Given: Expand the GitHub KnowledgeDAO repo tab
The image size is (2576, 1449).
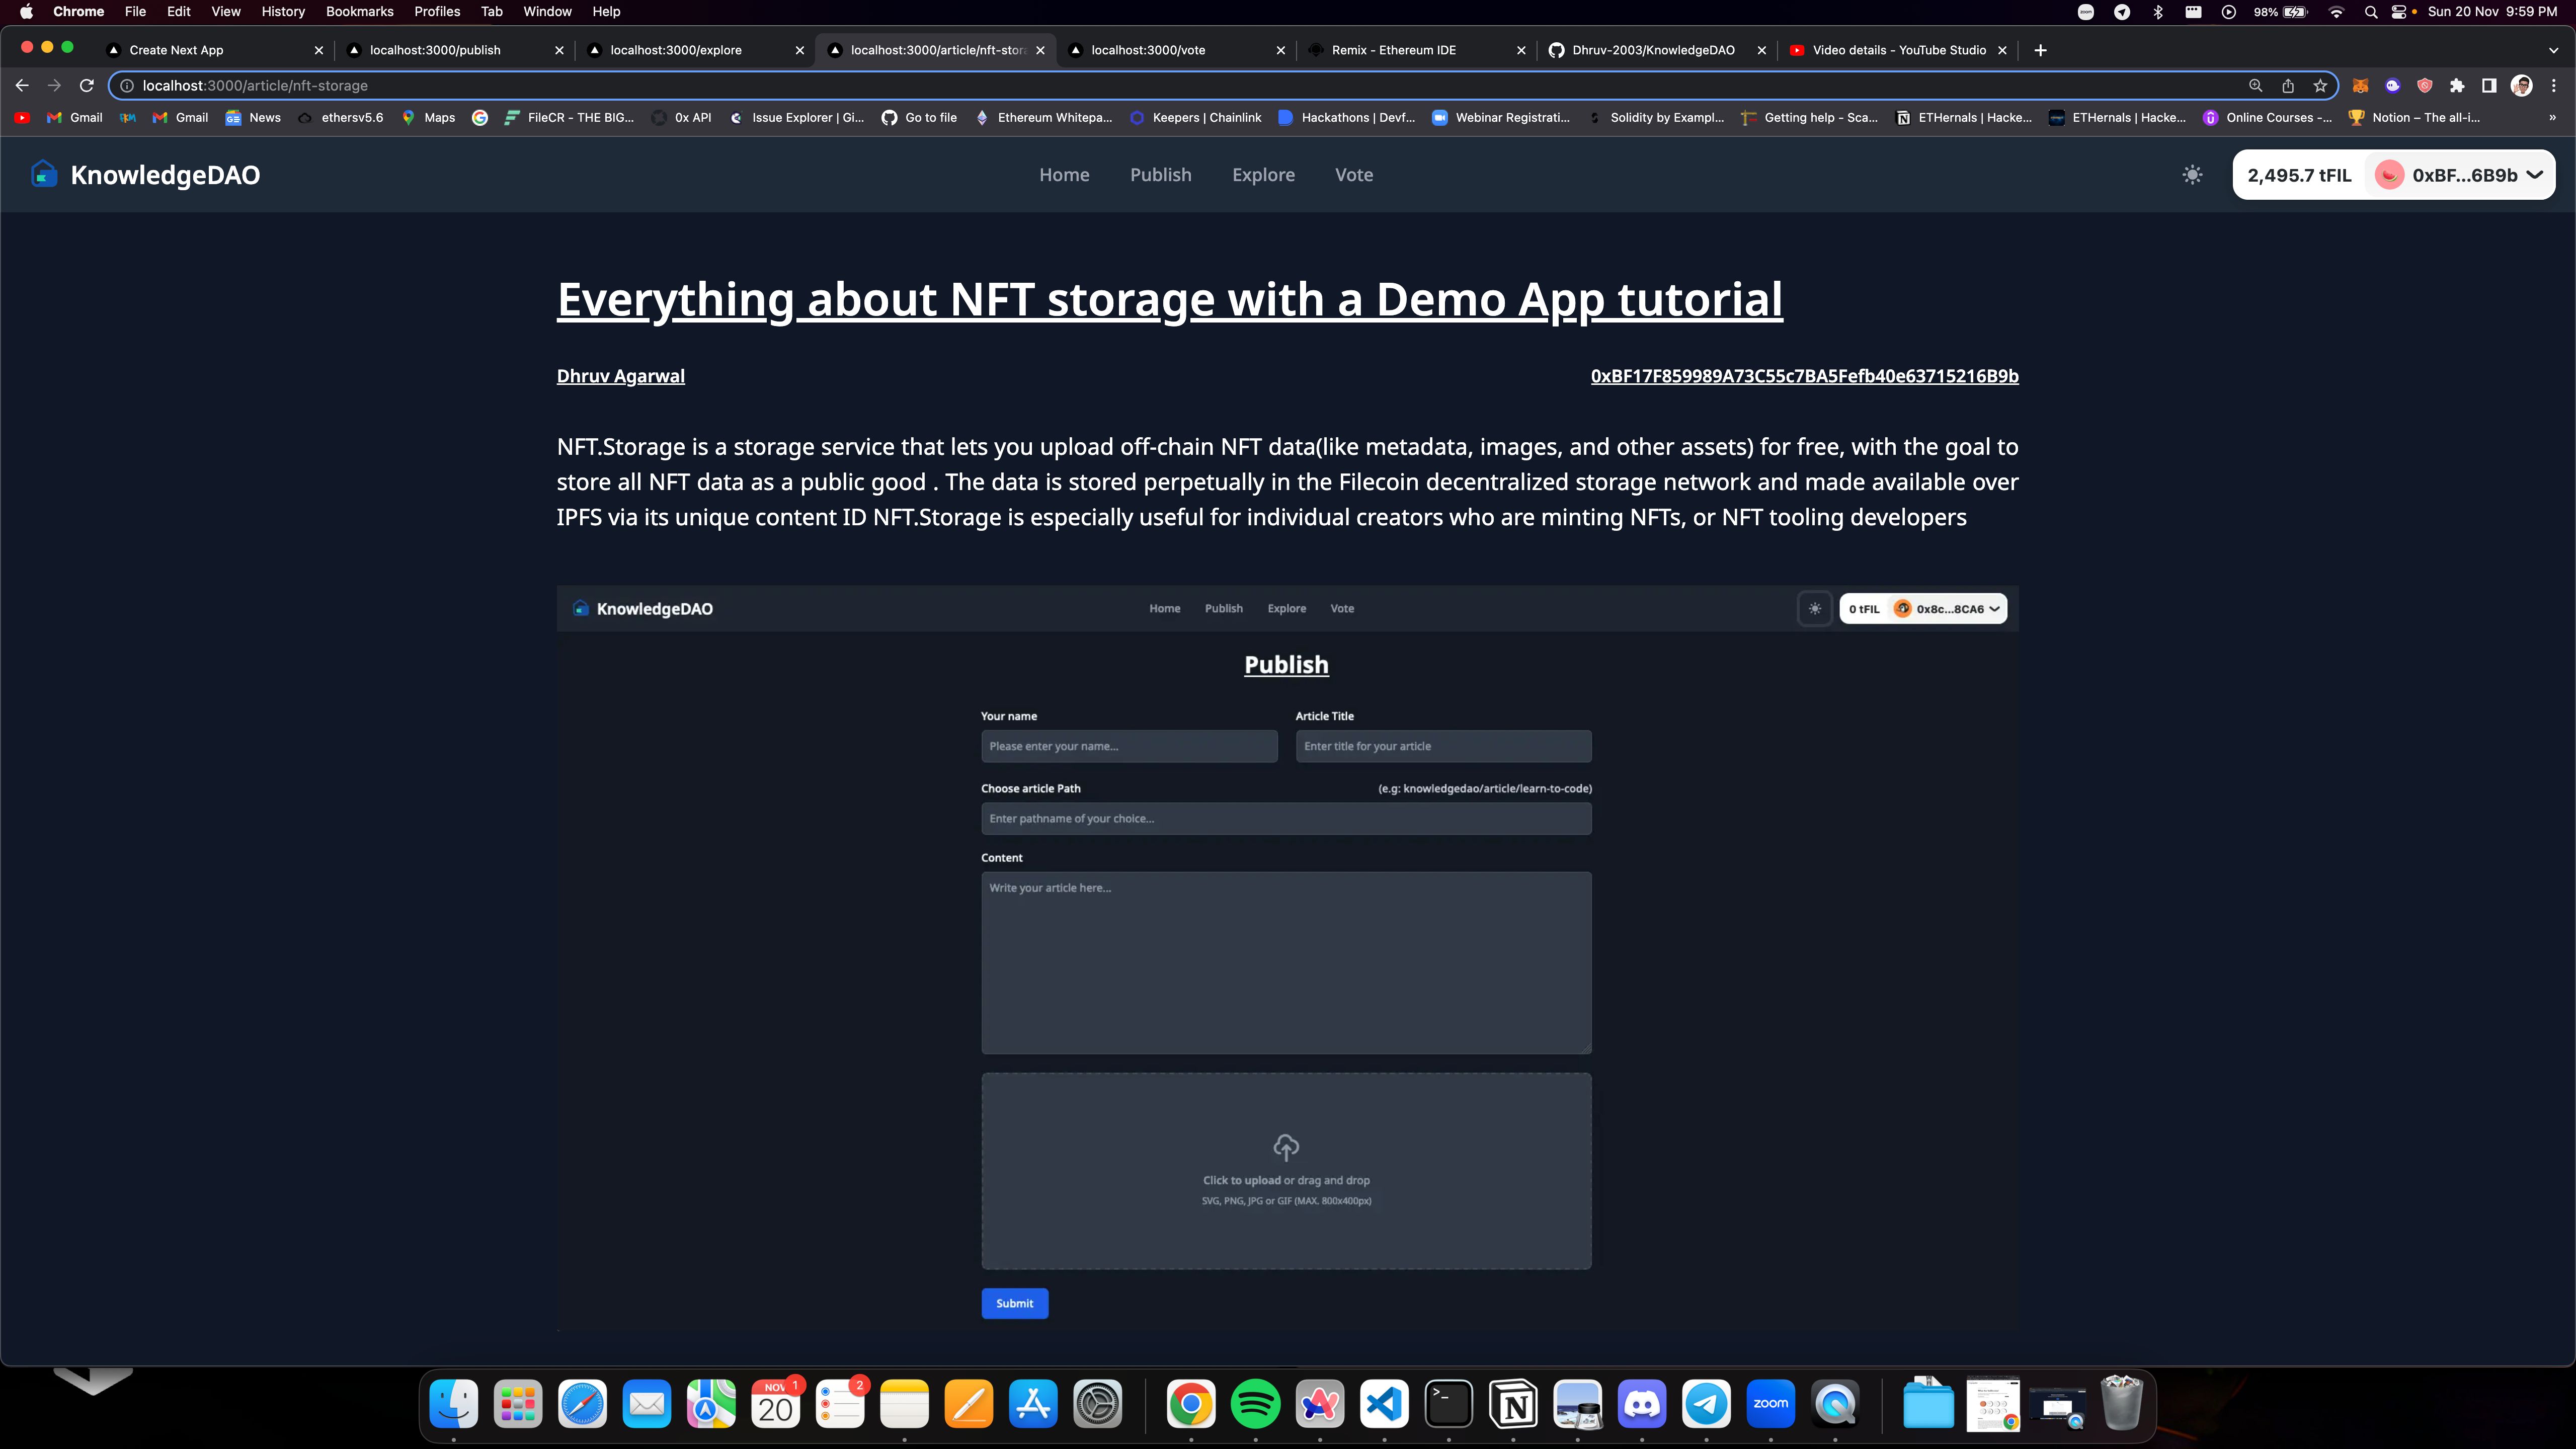Looking at the screenshot, I should click(1645, 49).
